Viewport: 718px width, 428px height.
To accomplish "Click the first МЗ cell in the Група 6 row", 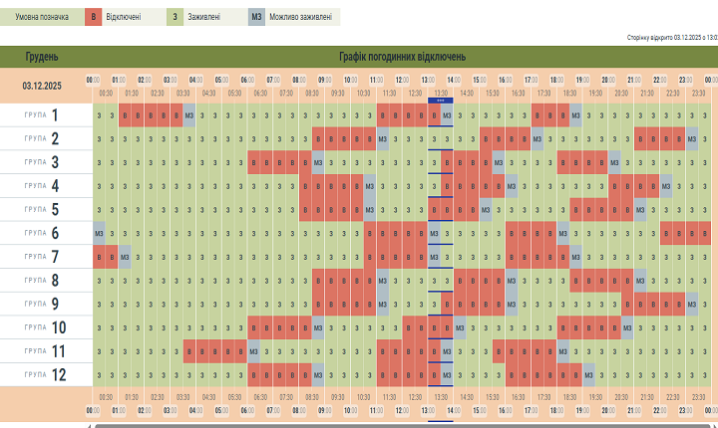I will 99,234.
